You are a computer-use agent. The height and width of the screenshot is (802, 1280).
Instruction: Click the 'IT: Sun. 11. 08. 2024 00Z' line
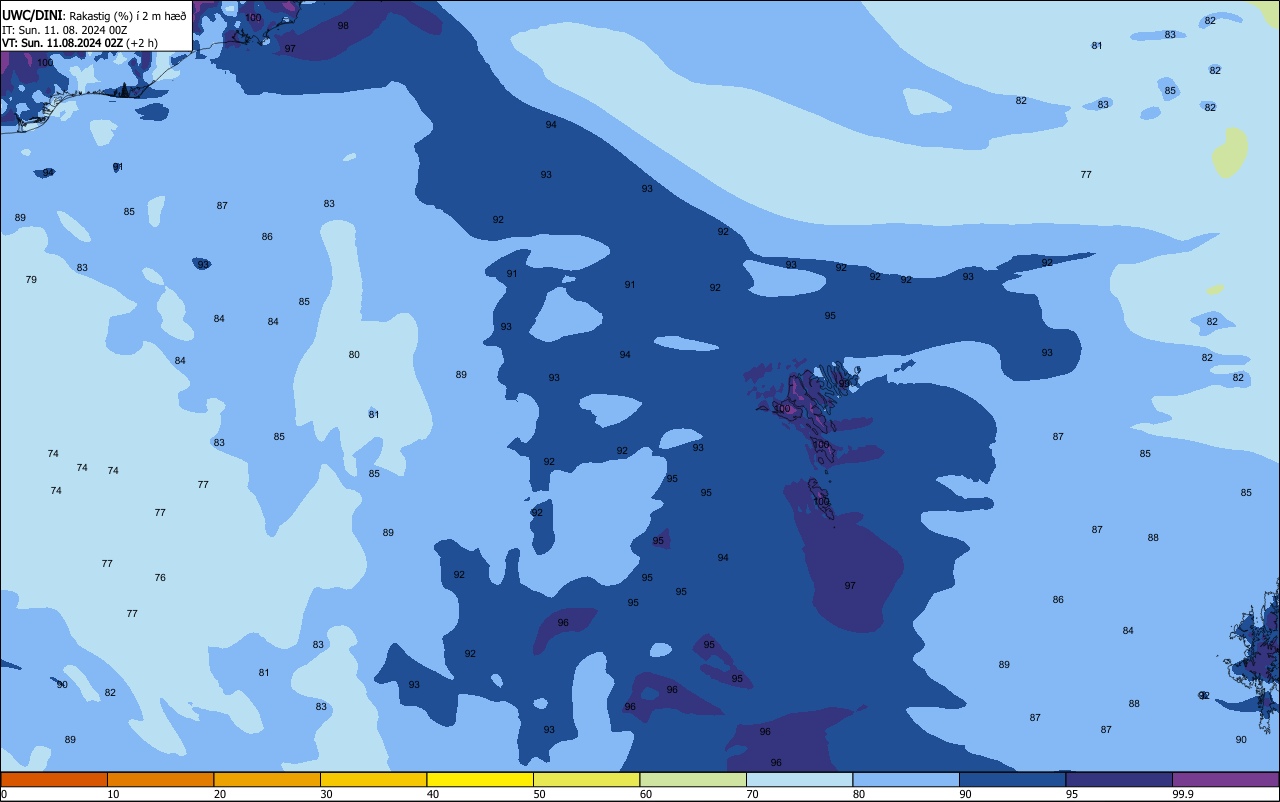pos(64,29)
